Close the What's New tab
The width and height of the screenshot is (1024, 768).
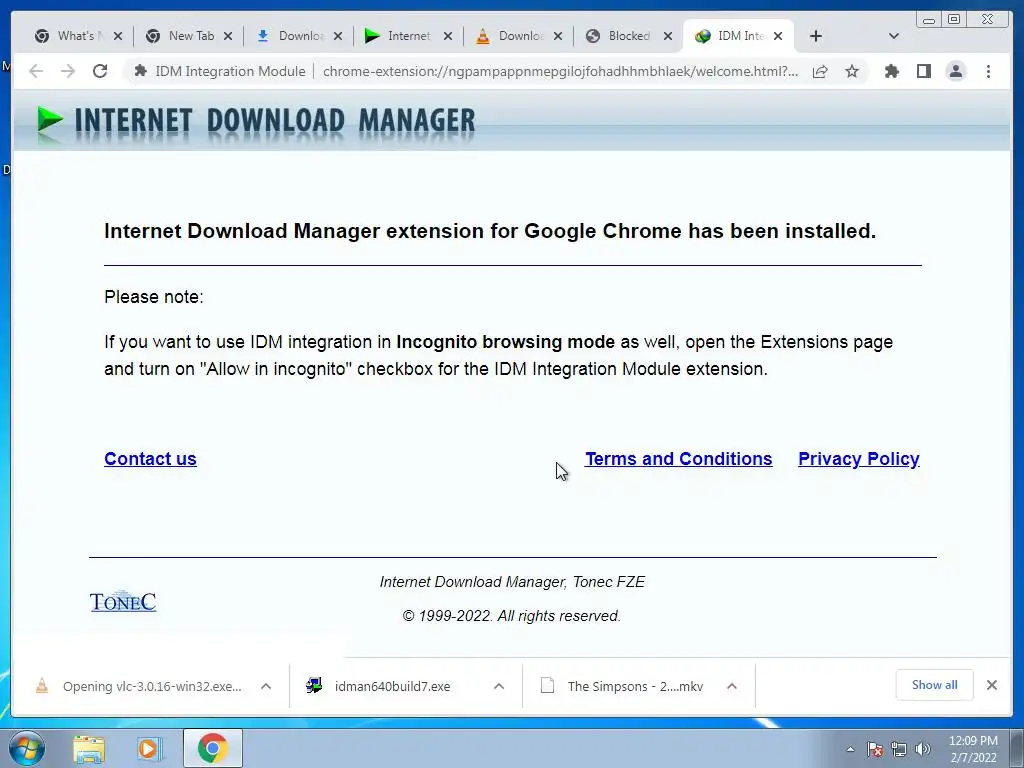coord(118,37)
